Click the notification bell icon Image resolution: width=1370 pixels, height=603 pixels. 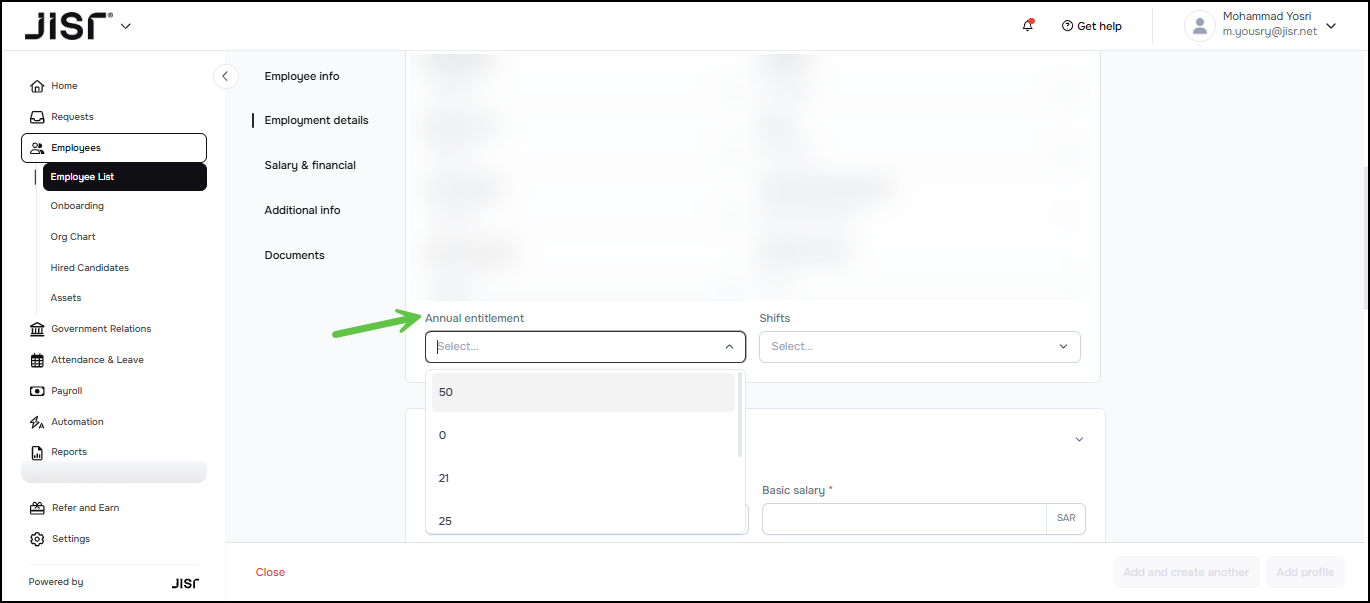pos(1027,26)
